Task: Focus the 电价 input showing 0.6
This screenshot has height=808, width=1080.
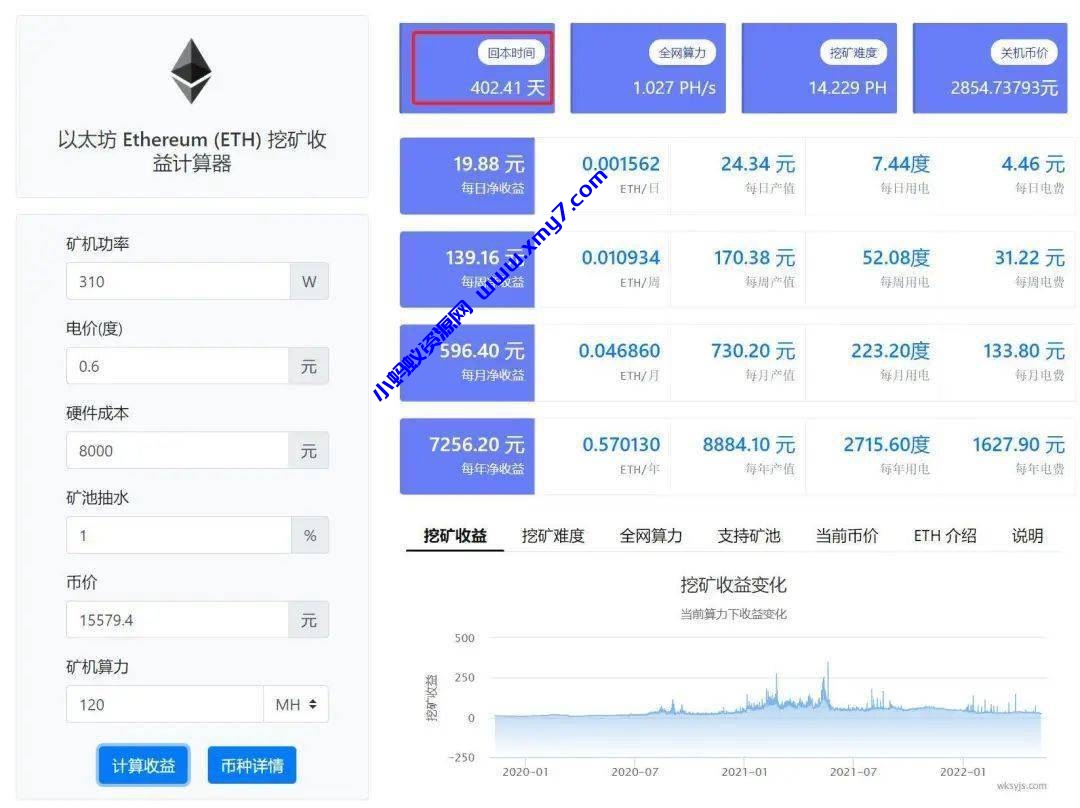Action: 178,366
